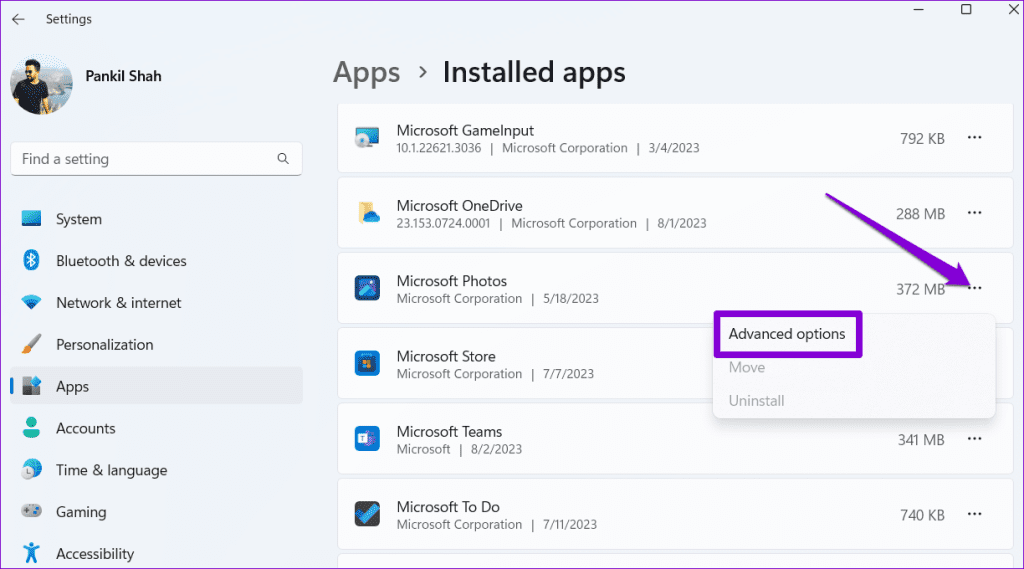The image size is (1024, 569).
Task: Click version 10.1.22621.3036 text
Action: (x=439, y=148)
